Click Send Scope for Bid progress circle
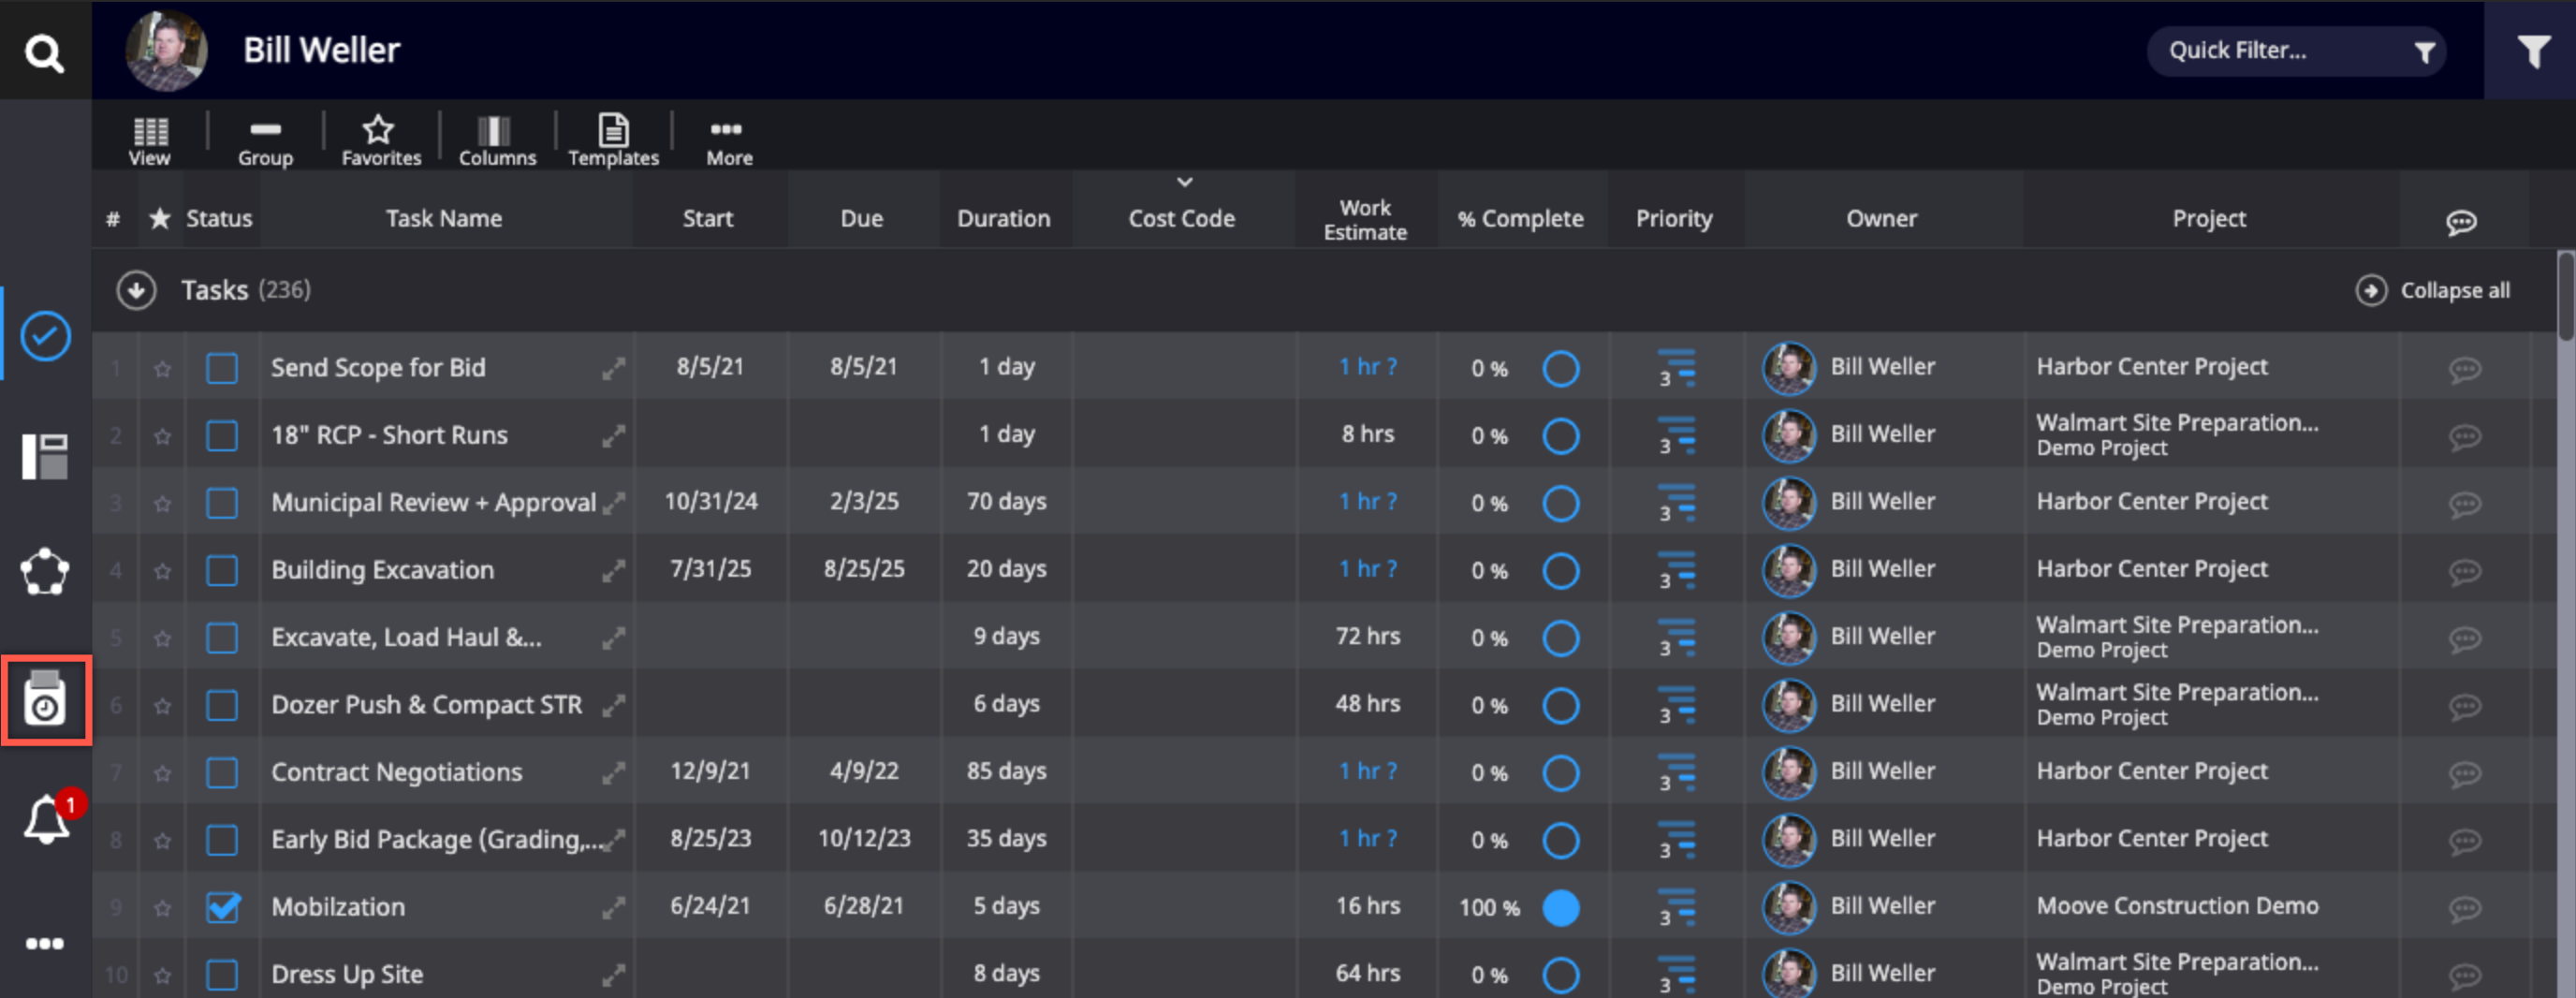 (x=1560, y=368)
